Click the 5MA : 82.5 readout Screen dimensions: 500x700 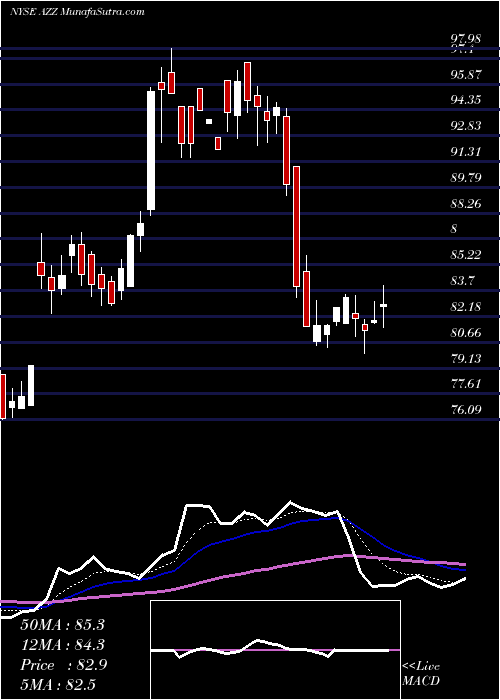click(x=58, y=685)
